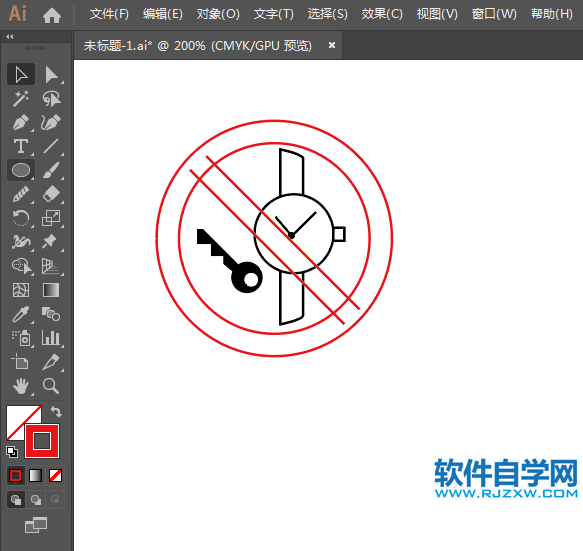
Task: Select the Symbol Sprayer tool
Action: (x=21, y=338)
